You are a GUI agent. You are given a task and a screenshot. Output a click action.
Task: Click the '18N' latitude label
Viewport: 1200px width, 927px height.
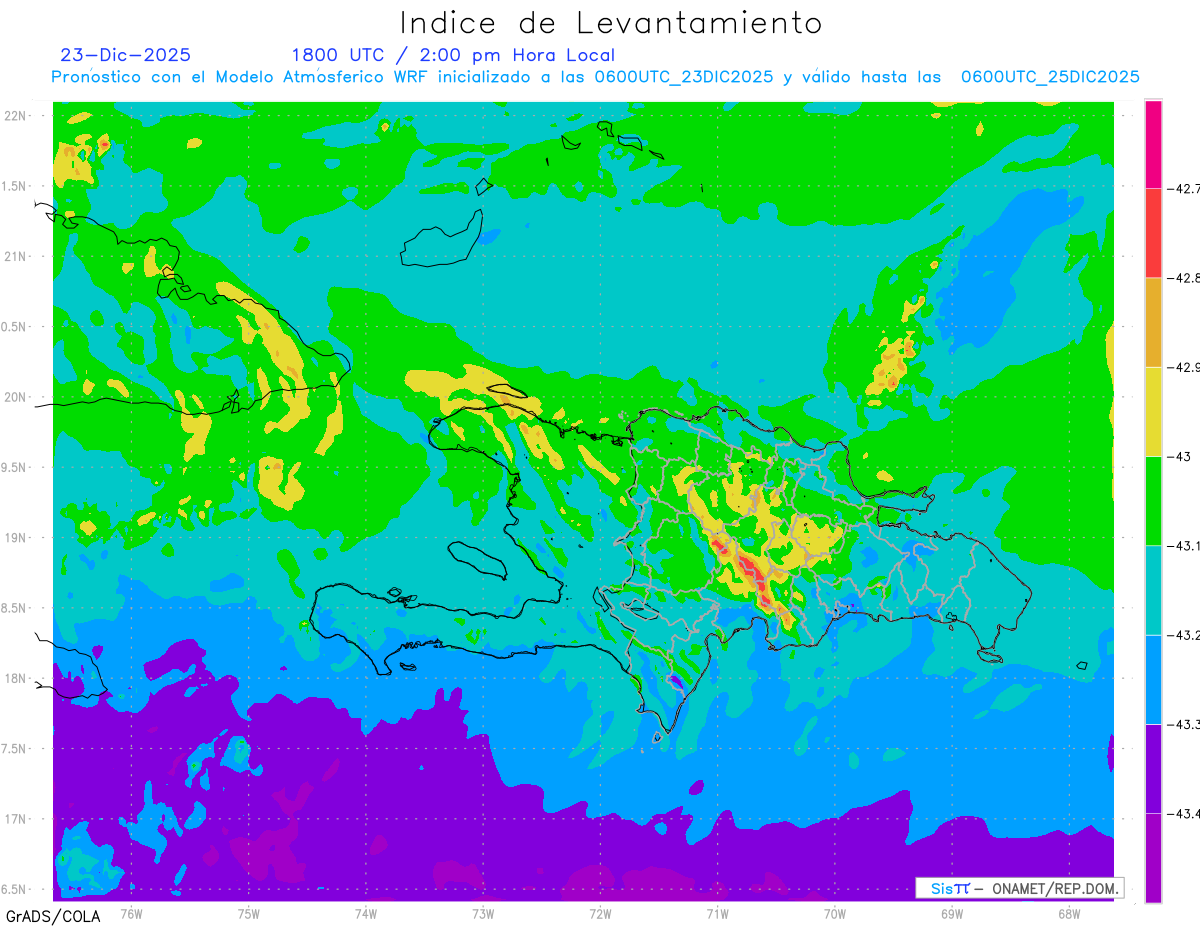click(x=15, y=679)
